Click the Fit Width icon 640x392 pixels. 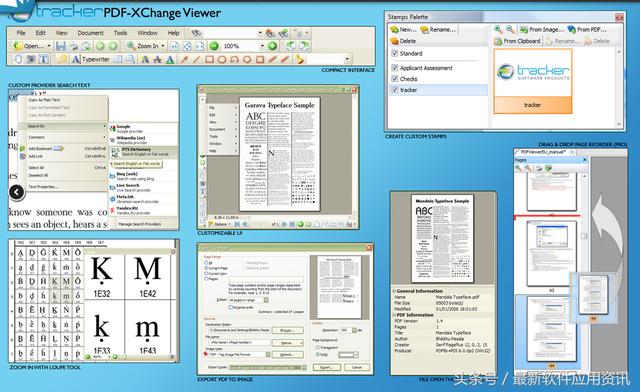[200, 46]
